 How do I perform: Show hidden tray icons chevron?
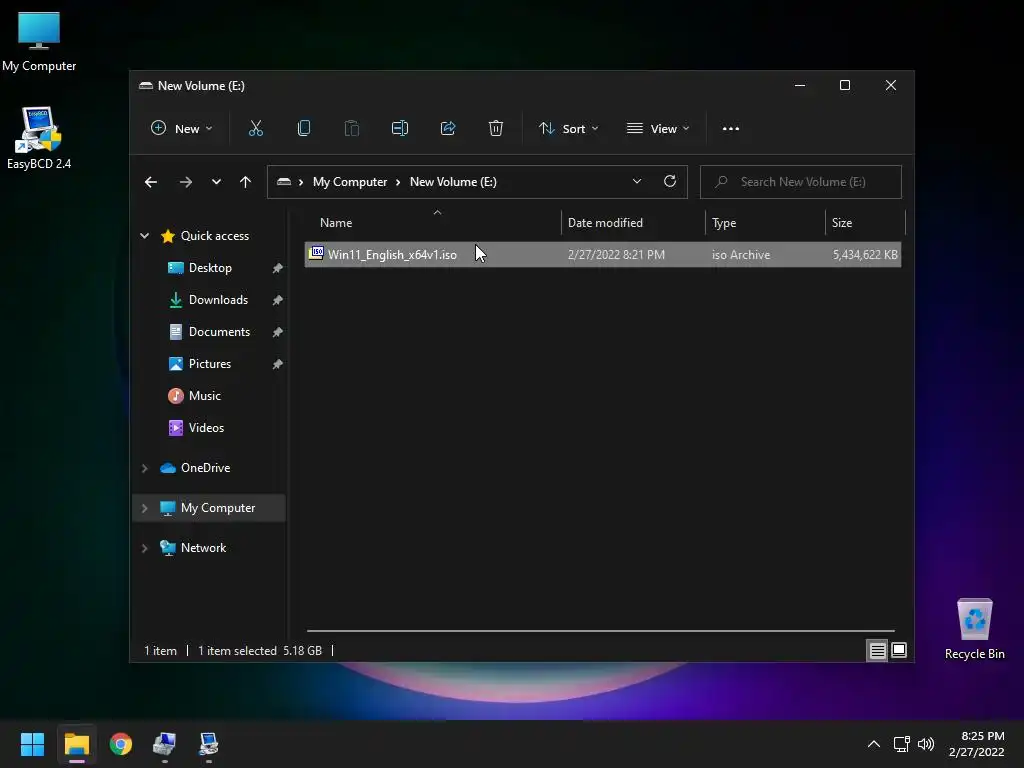coord(874,744)
